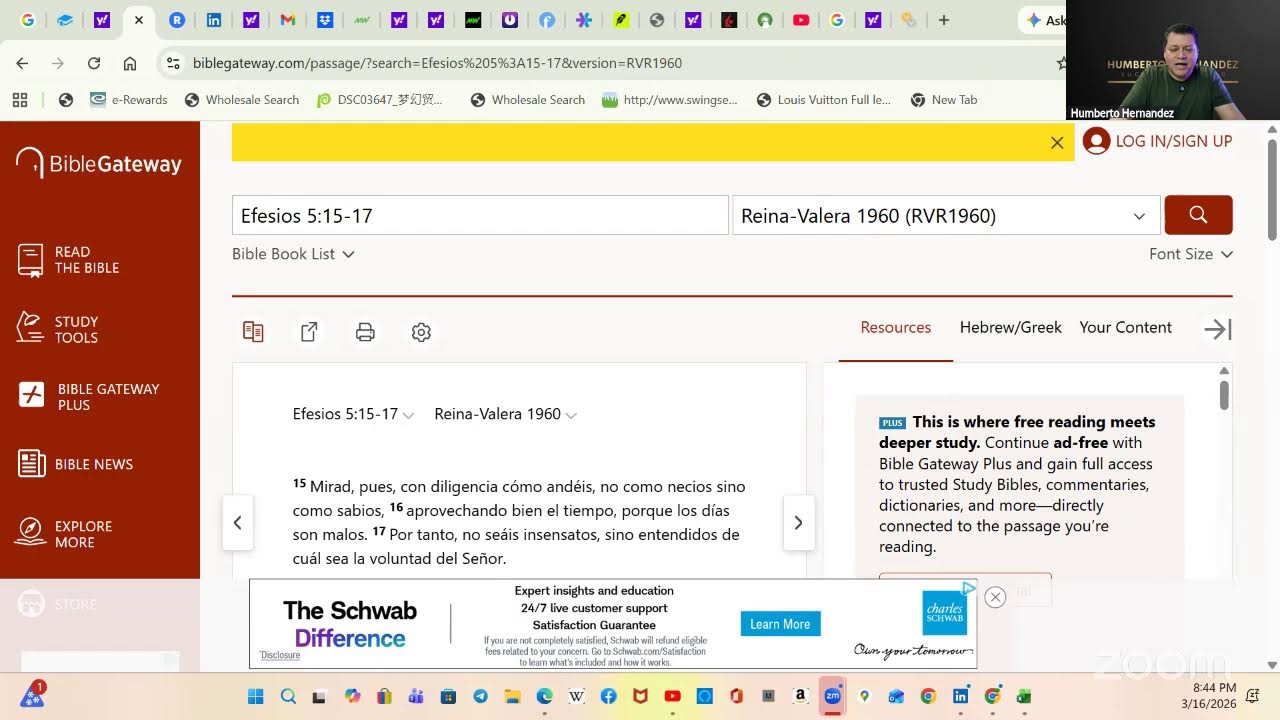This screenshot has width=1280, height=720.
Task: Click LOG IN/SIGN UP link
Action: [x=1174, y=141]
